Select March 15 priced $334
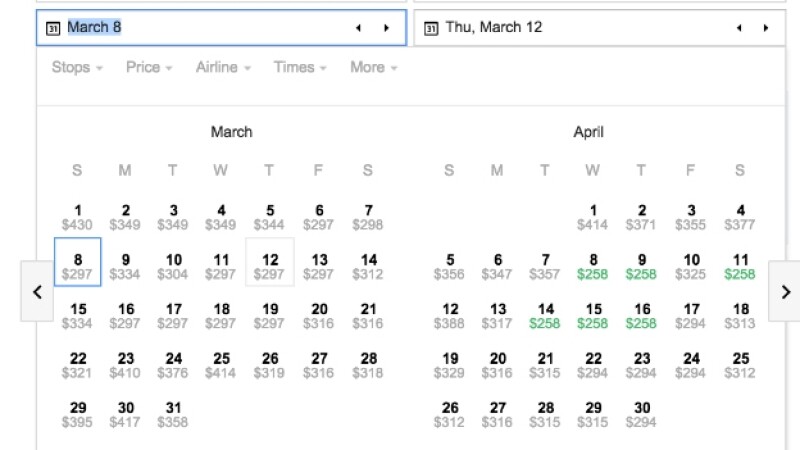 pos(78,316)
